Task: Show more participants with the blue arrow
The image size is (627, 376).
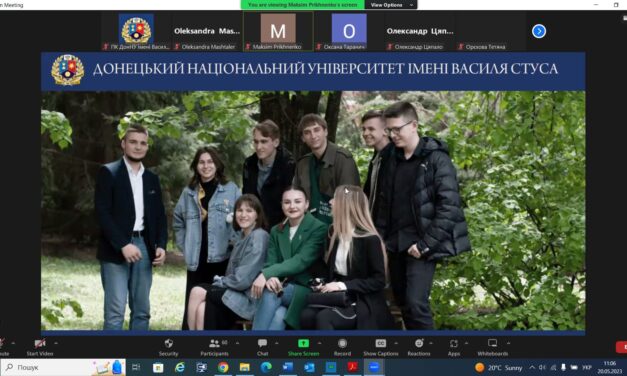Action: pos(539,31)
